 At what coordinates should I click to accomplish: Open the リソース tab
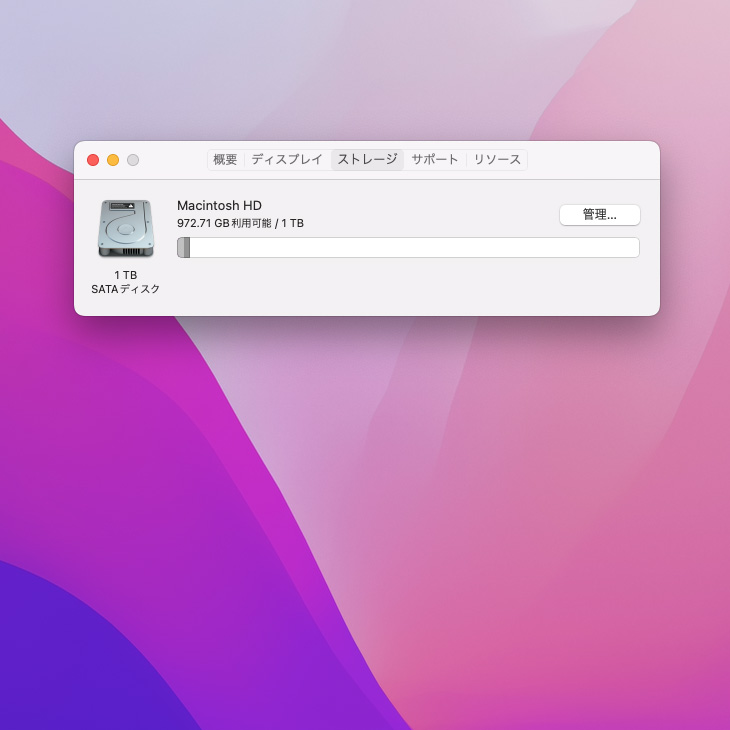(497, 160)
